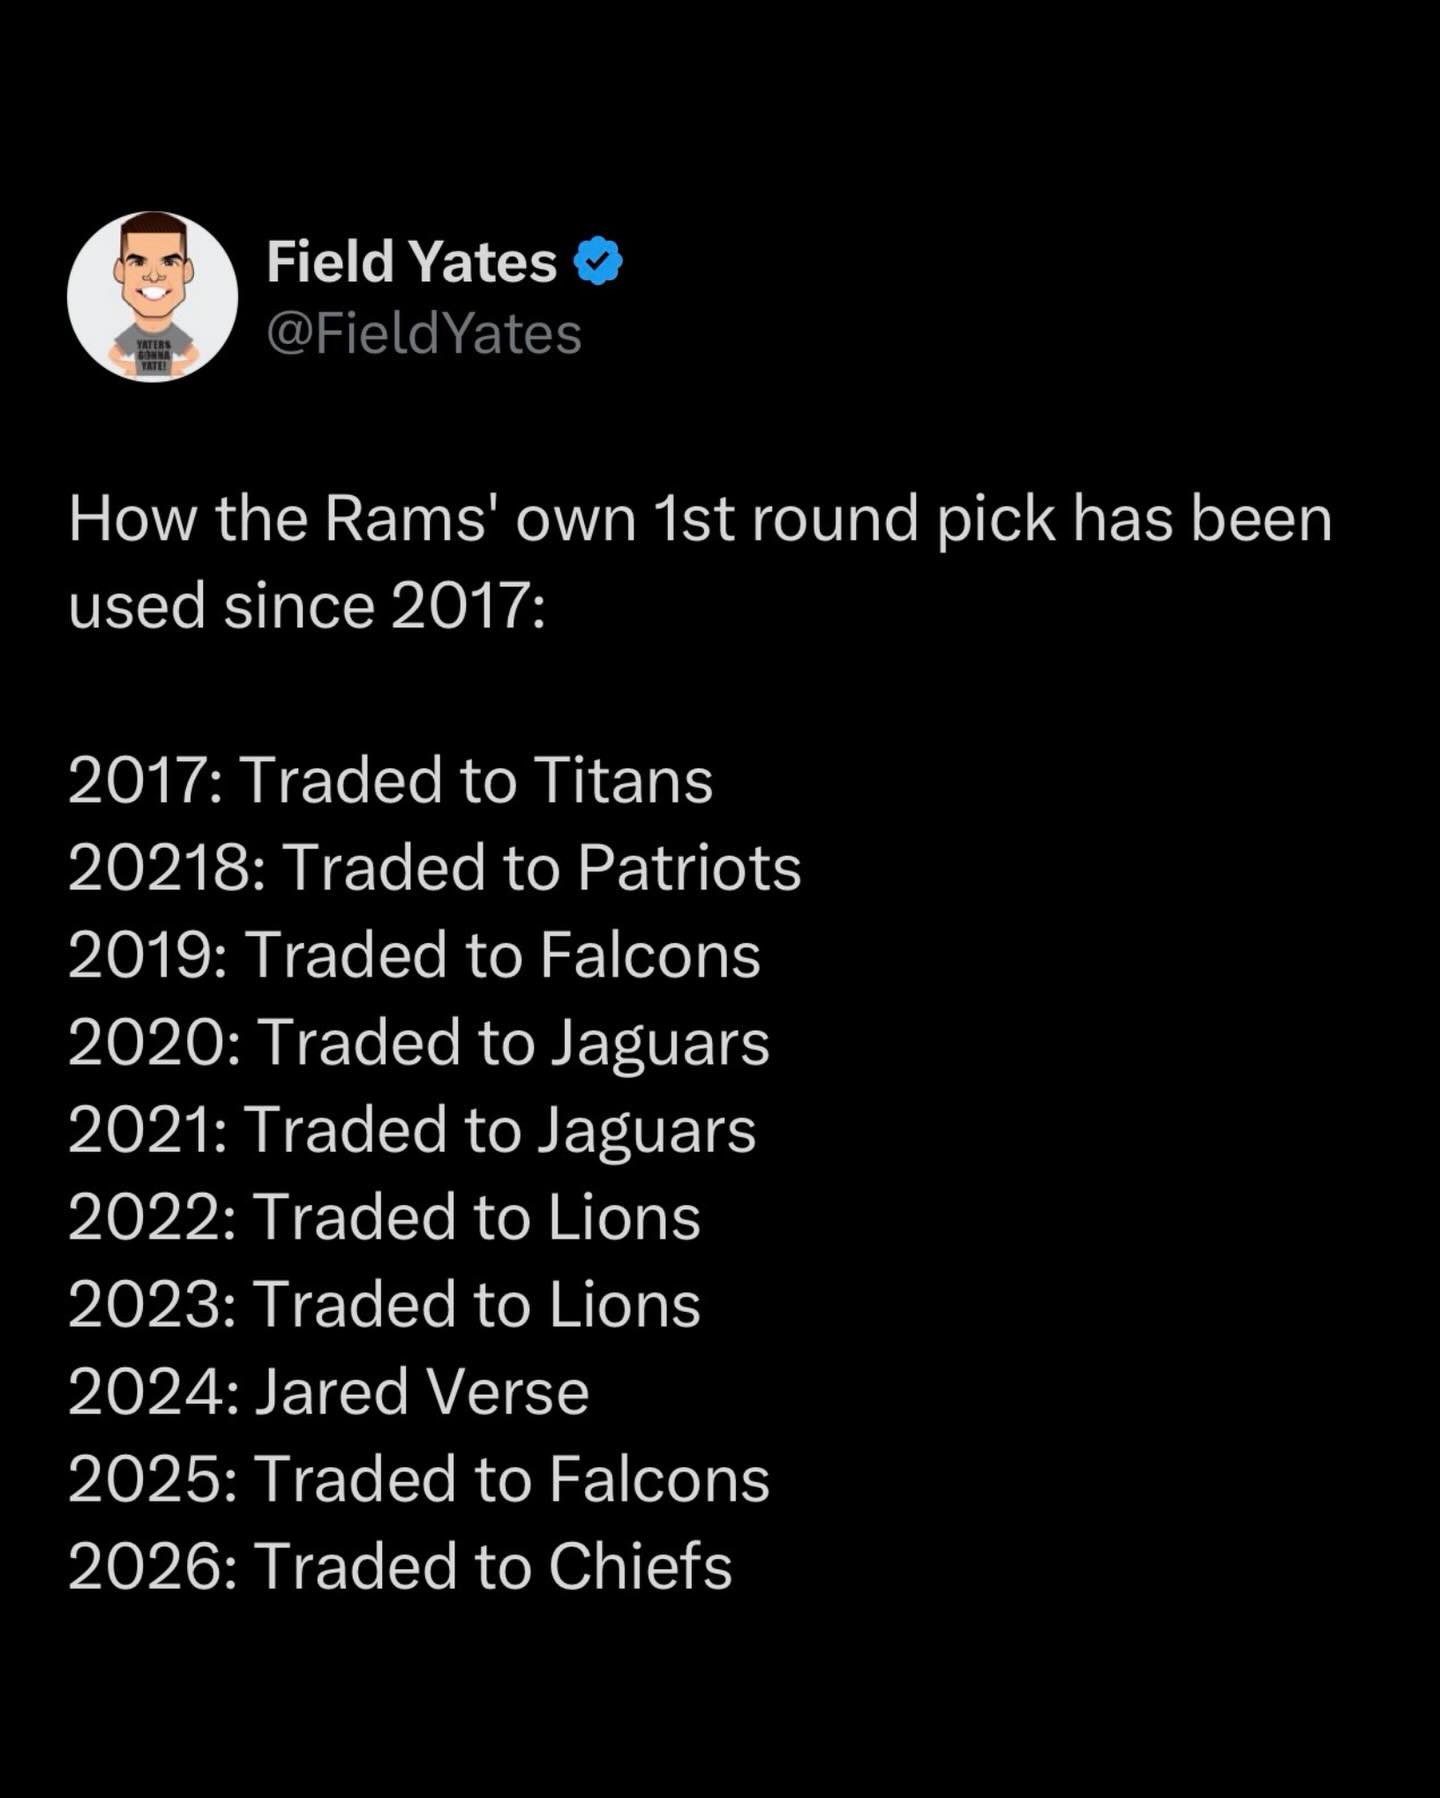Click the word "Titans" in the list
This screenshot has height=1798, width=1440.
(x=622, y=780)
